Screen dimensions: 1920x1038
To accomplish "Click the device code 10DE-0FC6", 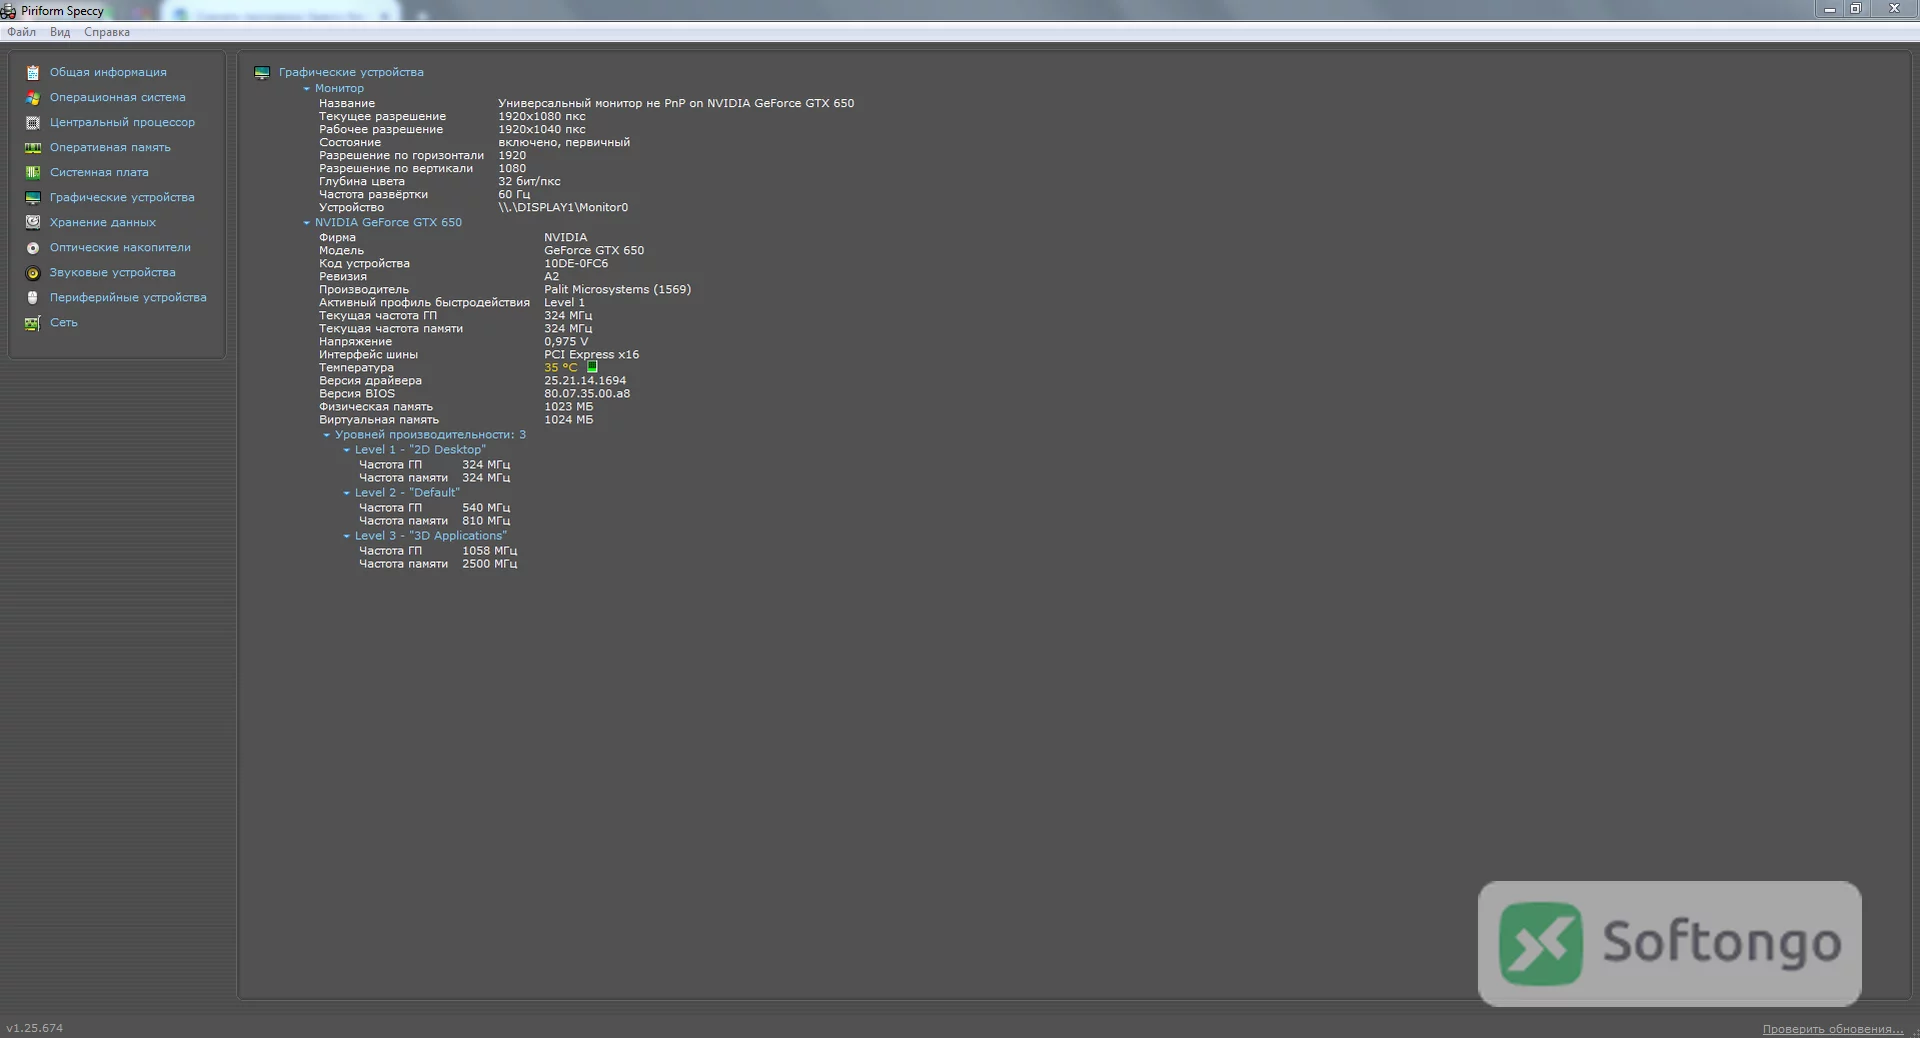I will [576, 264].
